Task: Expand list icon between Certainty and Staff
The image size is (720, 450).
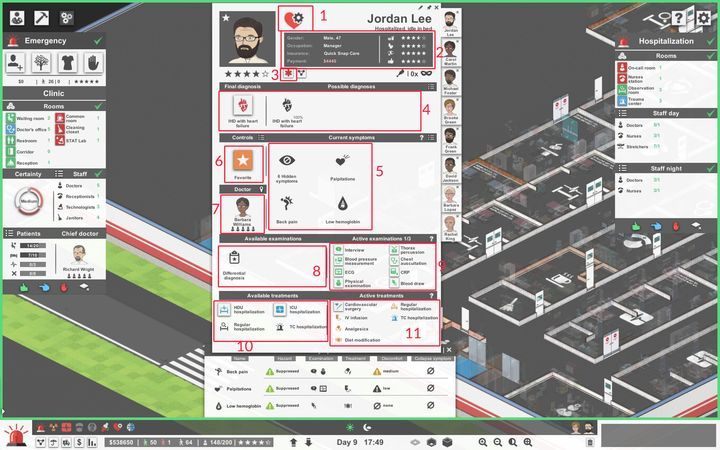Action: (x=59, y=174)
